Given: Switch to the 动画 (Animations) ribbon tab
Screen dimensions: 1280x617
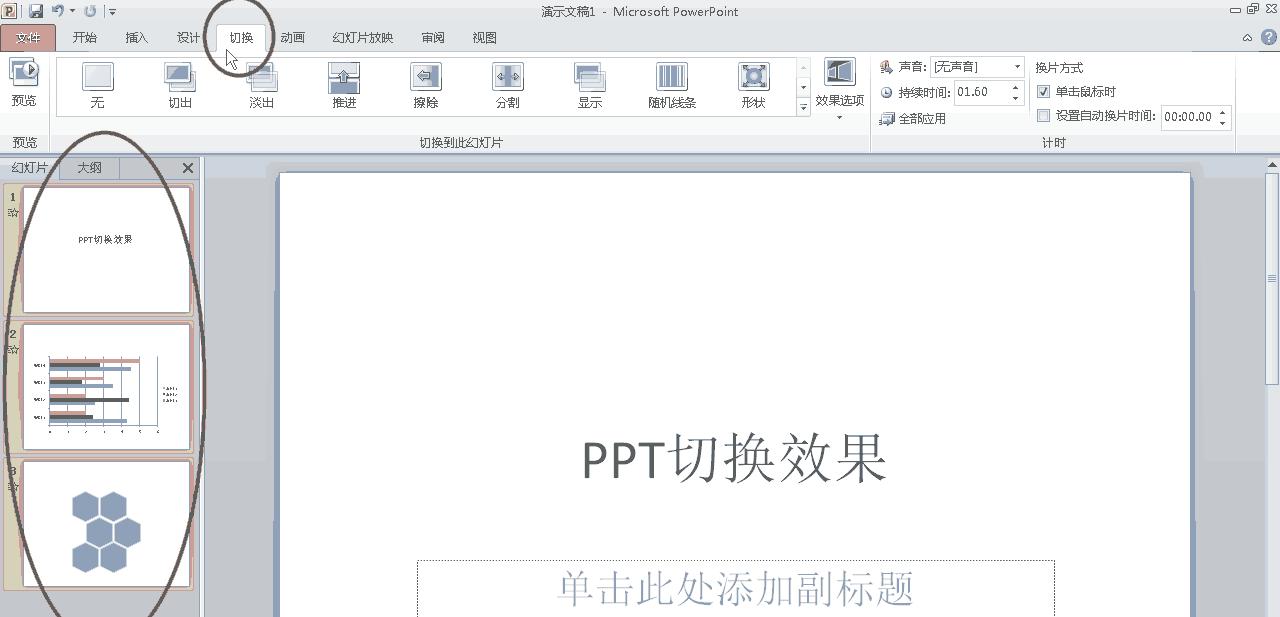Looking at the screenshot, I should tap(291, 37).
